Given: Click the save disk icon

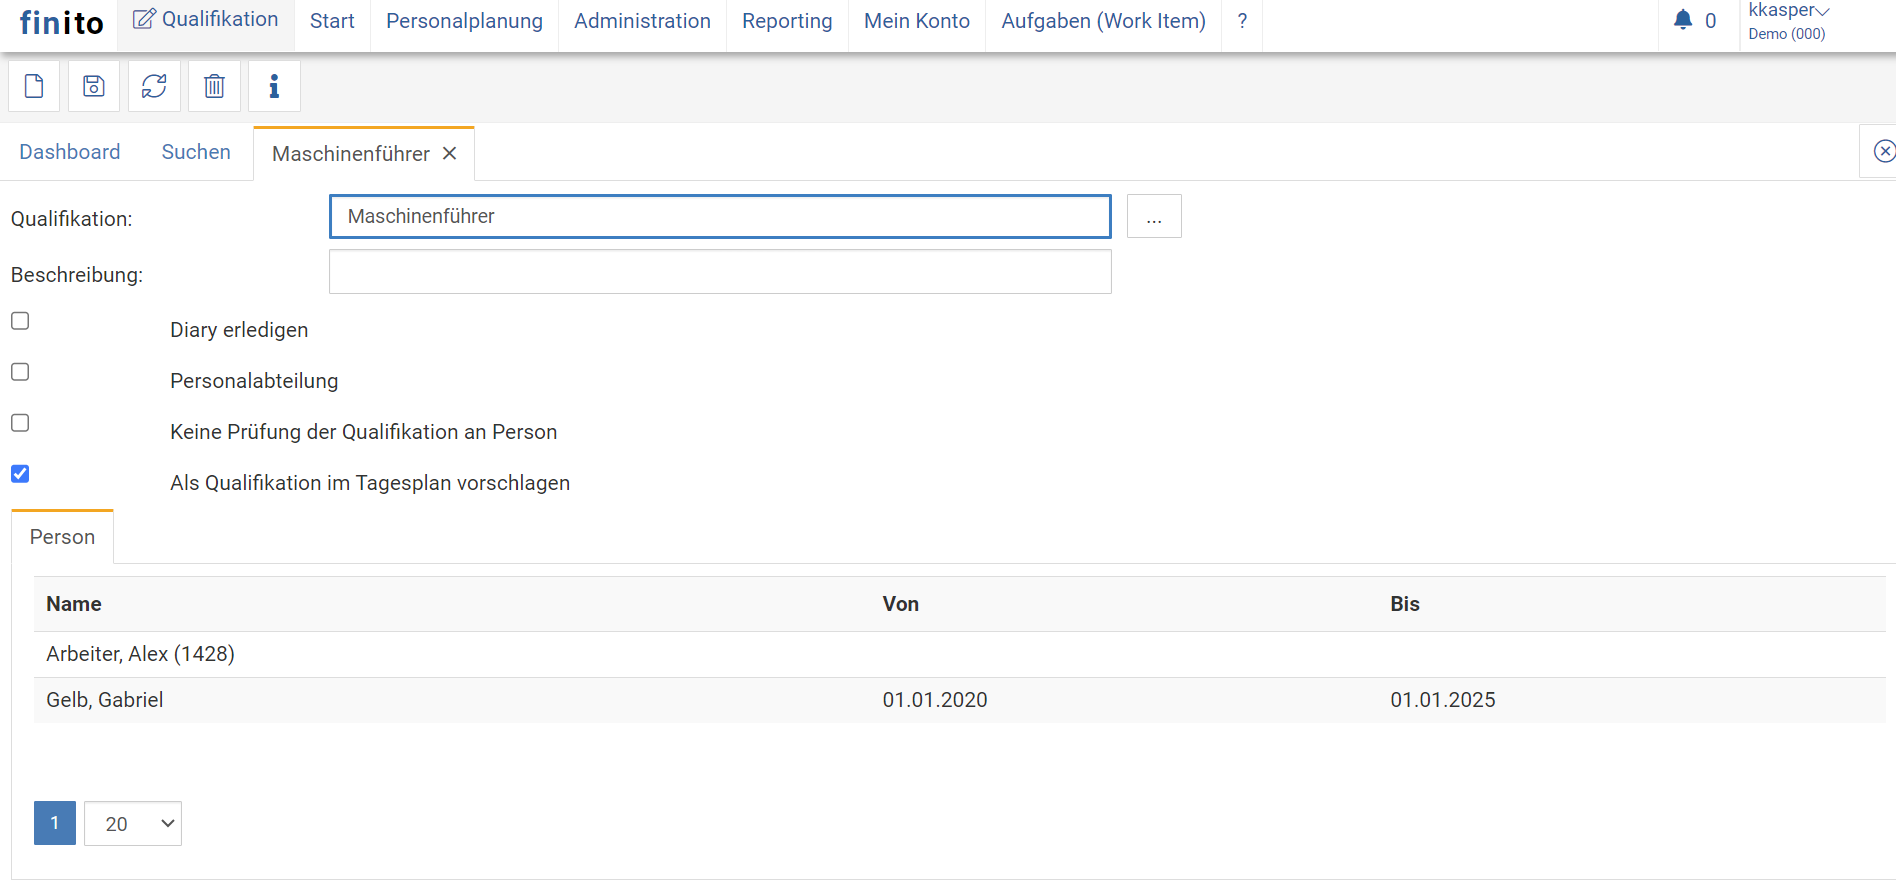Looking at the screenshot, I should pyautogui.click(x=94, y=86).
